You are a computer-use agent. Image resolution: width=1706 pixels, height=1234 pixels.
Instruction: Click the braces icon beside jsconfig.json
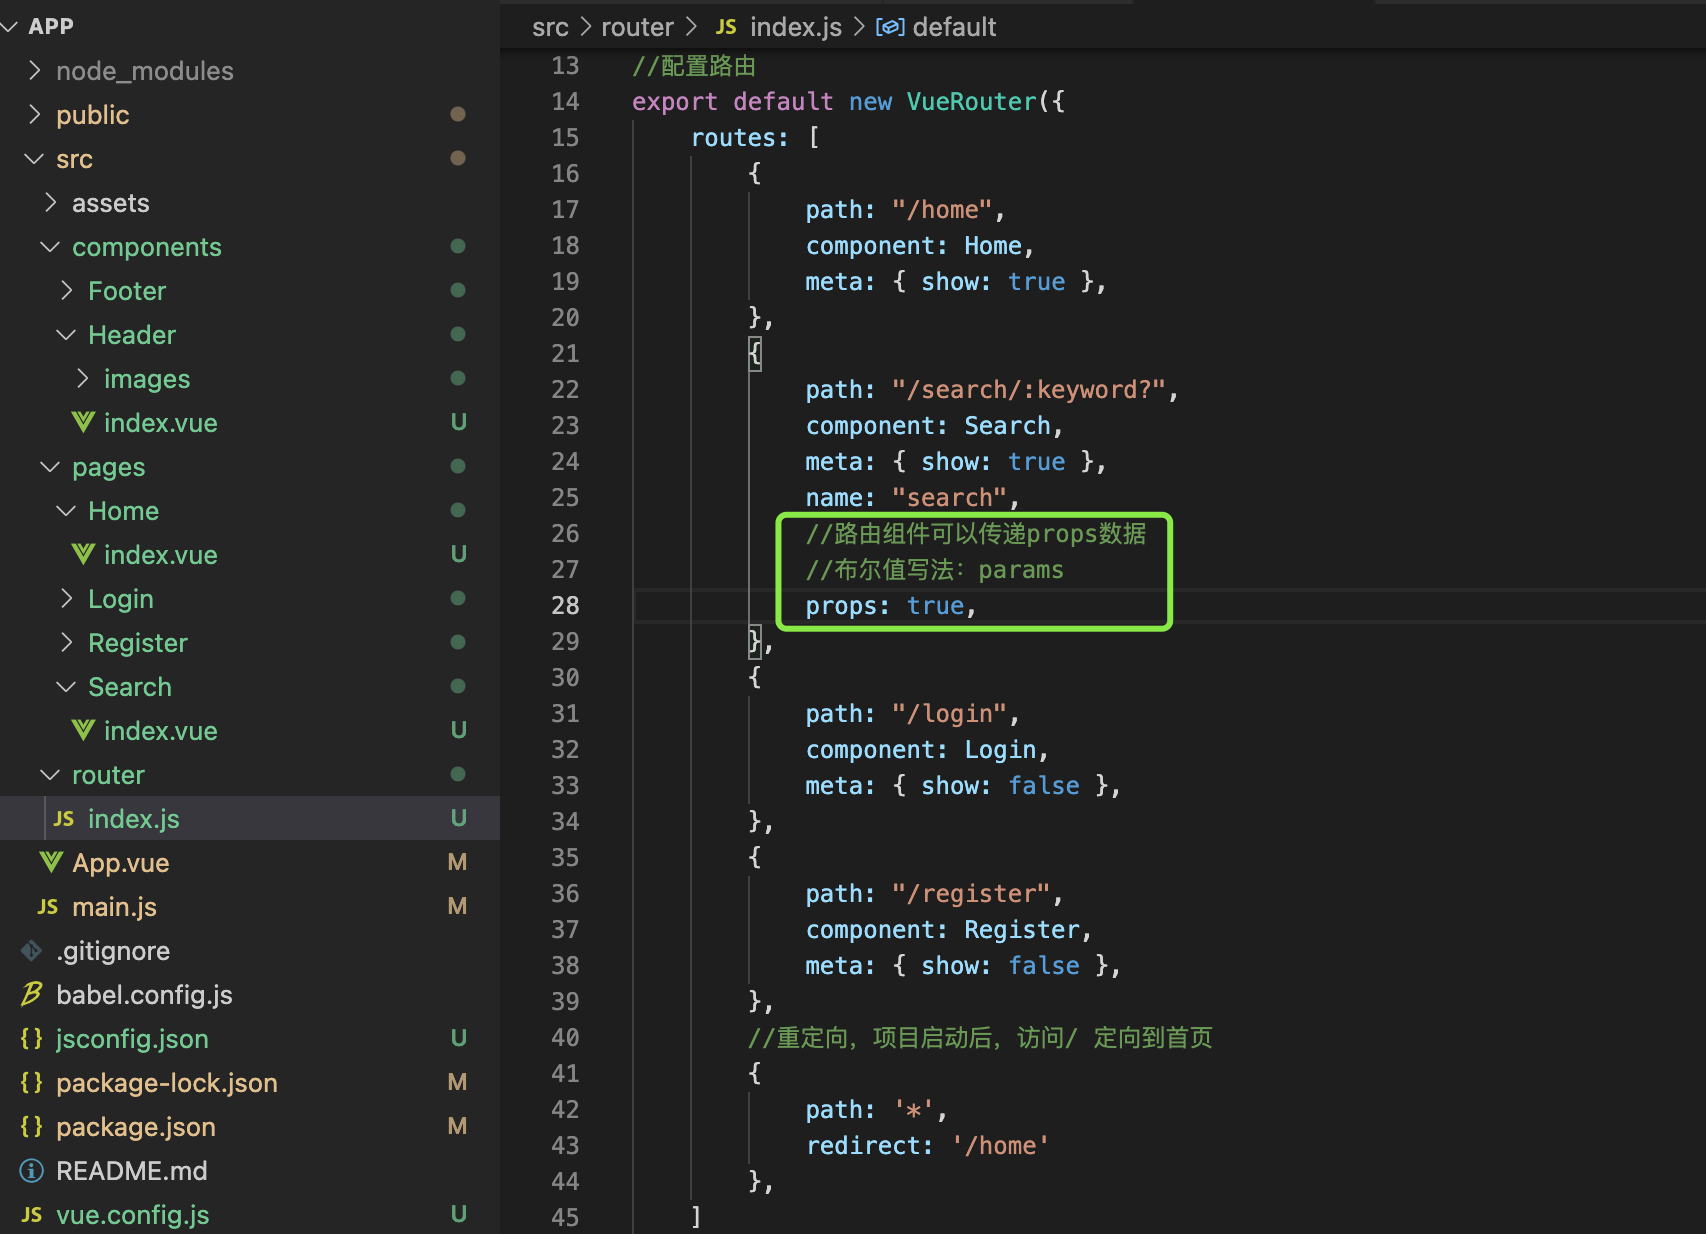[32, 1039]
